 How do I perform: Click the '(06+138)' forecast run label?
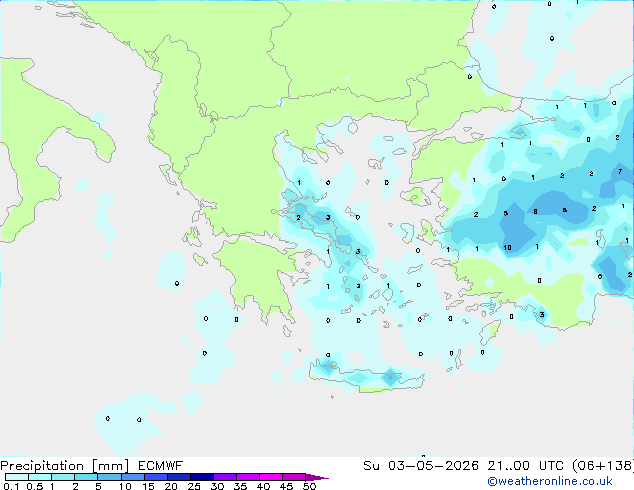(x=603, y=466)
